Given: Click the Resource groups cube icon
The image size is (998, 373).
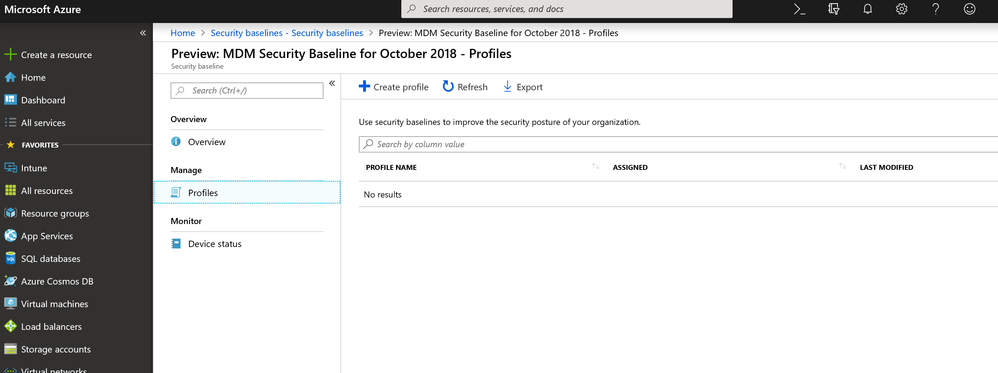Looking at the screenshot, I should [10, 213].
